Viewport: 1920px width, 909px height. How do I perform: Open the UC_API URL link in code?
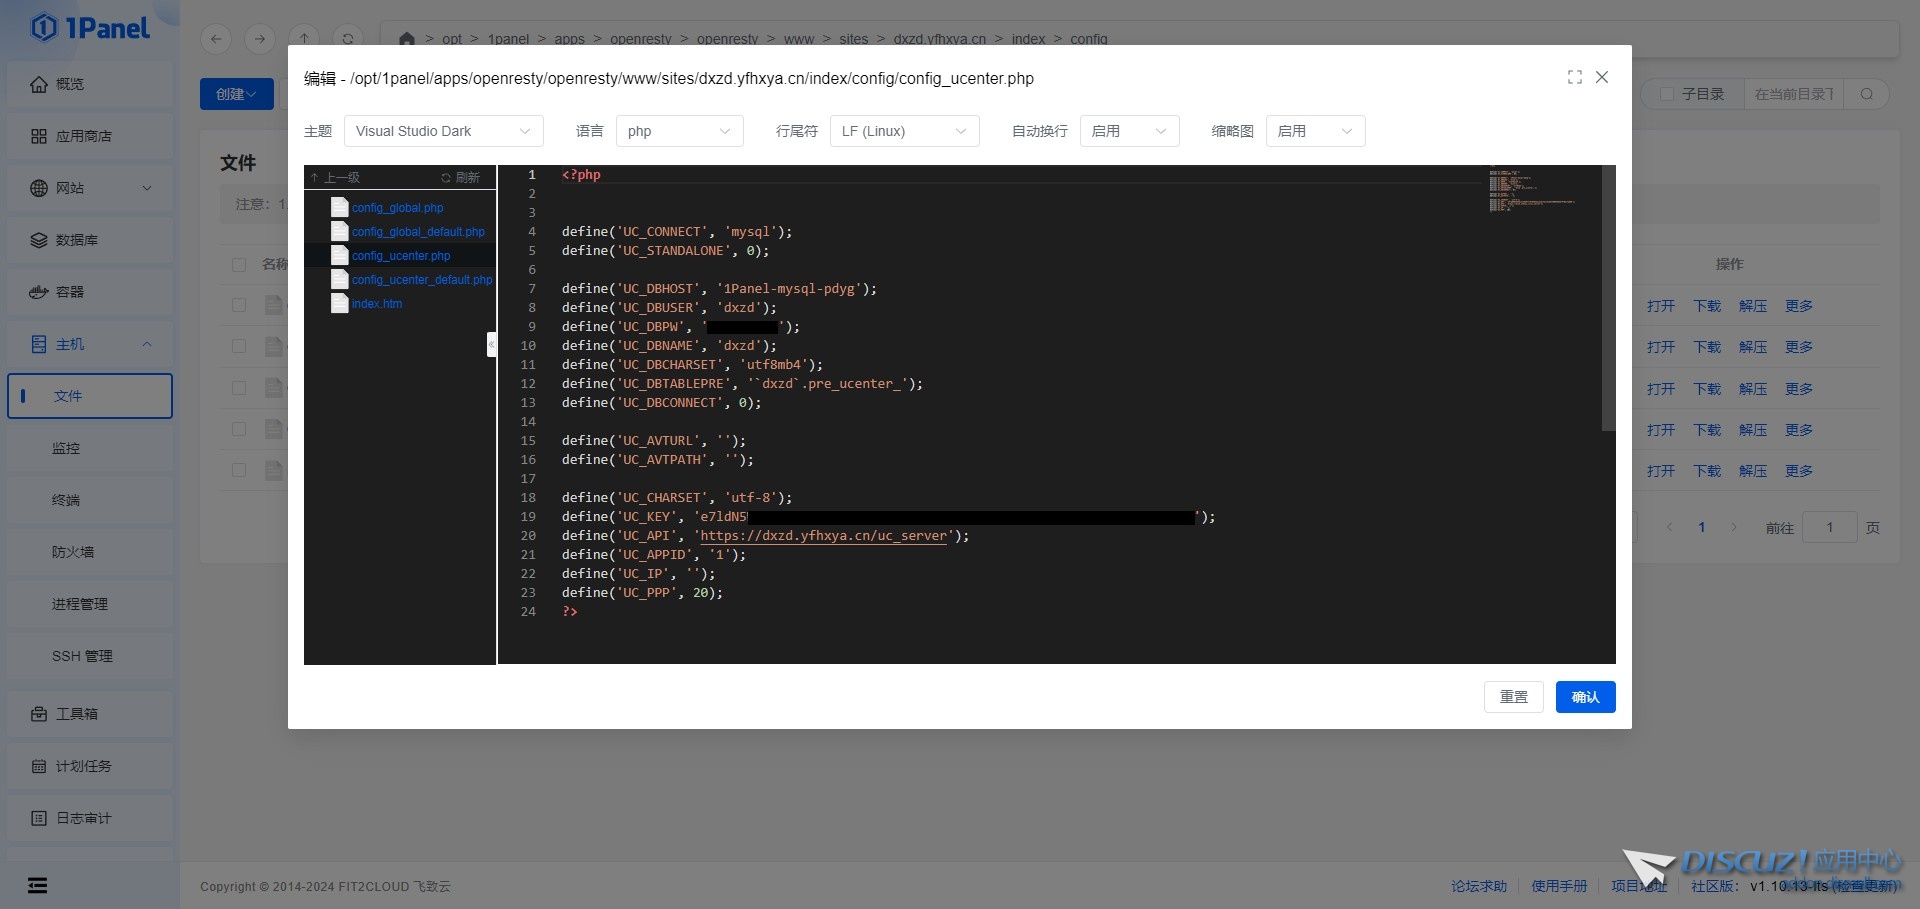click(823, 536)
